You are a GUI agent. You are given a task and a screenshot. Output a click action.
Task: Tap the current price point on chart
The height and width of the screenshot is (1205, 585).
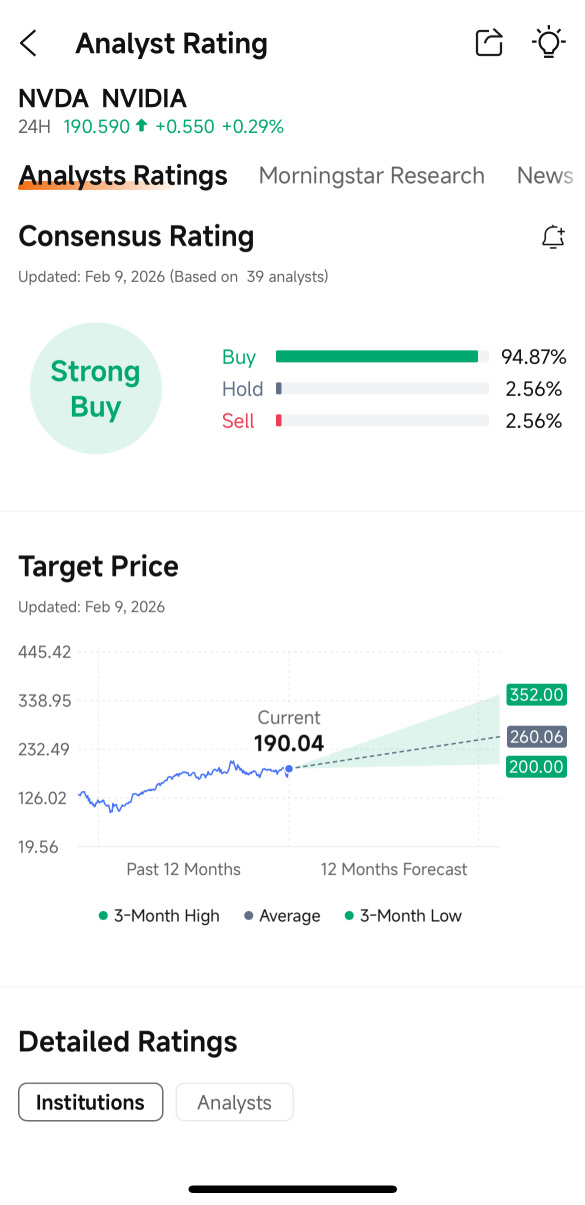click(x=289, y=769)
